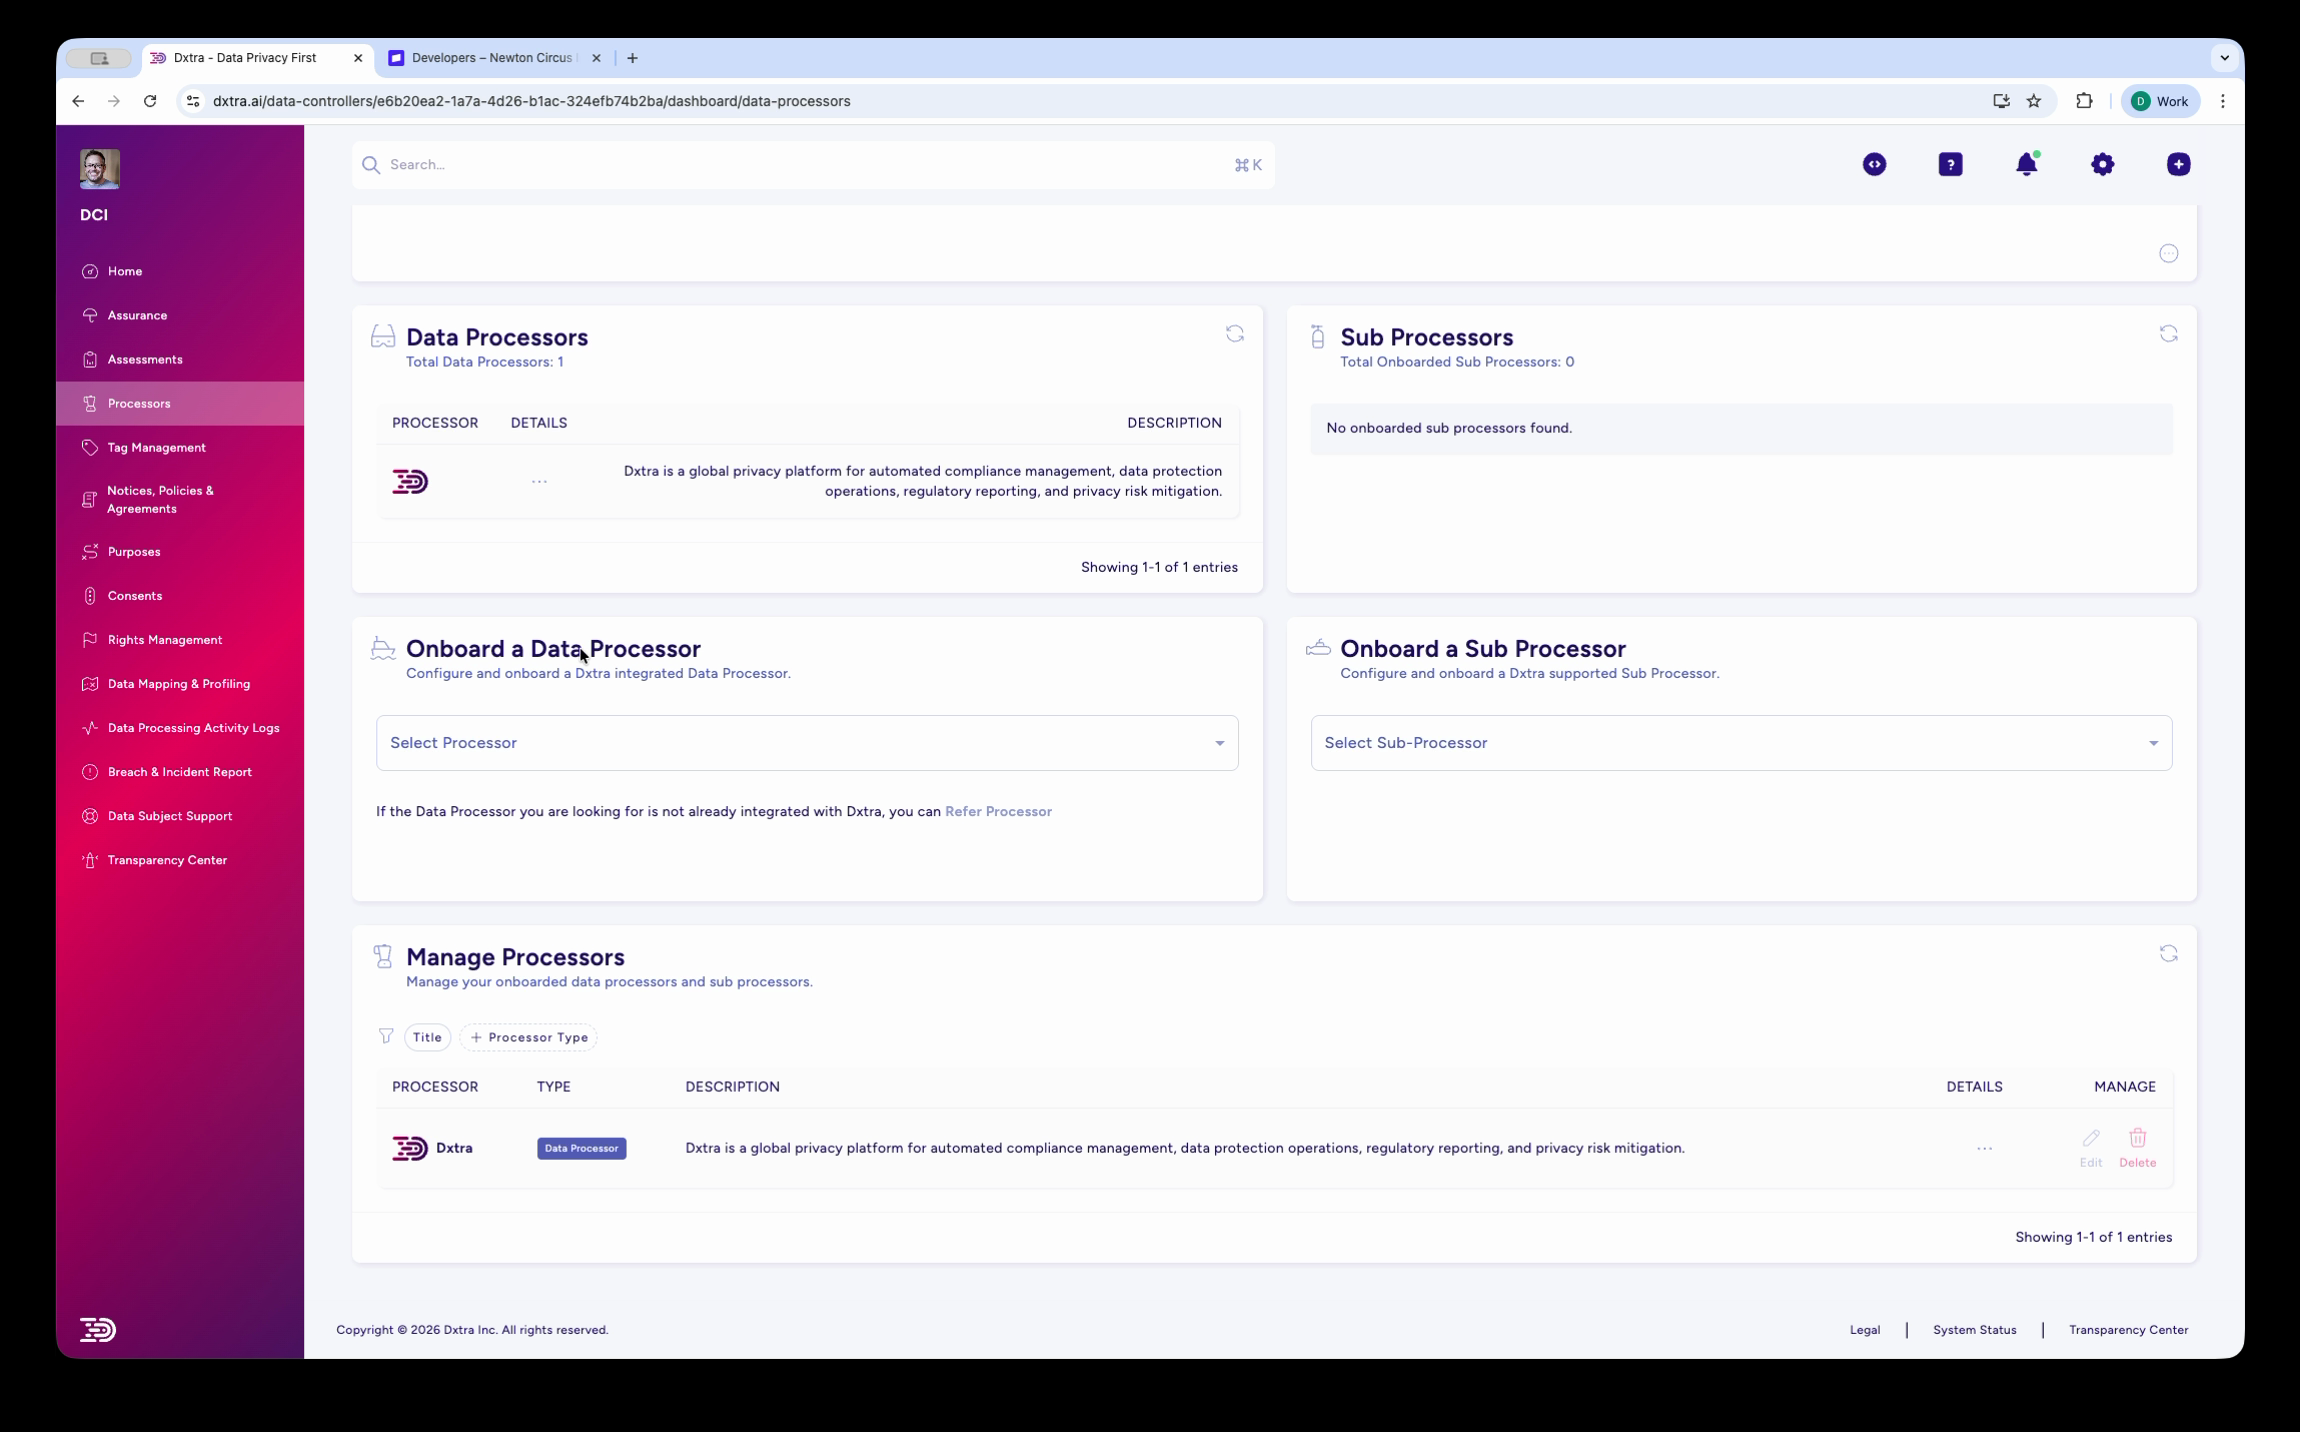2300x1432 pixels.
Task: Refresh the Data Processors panel
Action: (1236, 333)
